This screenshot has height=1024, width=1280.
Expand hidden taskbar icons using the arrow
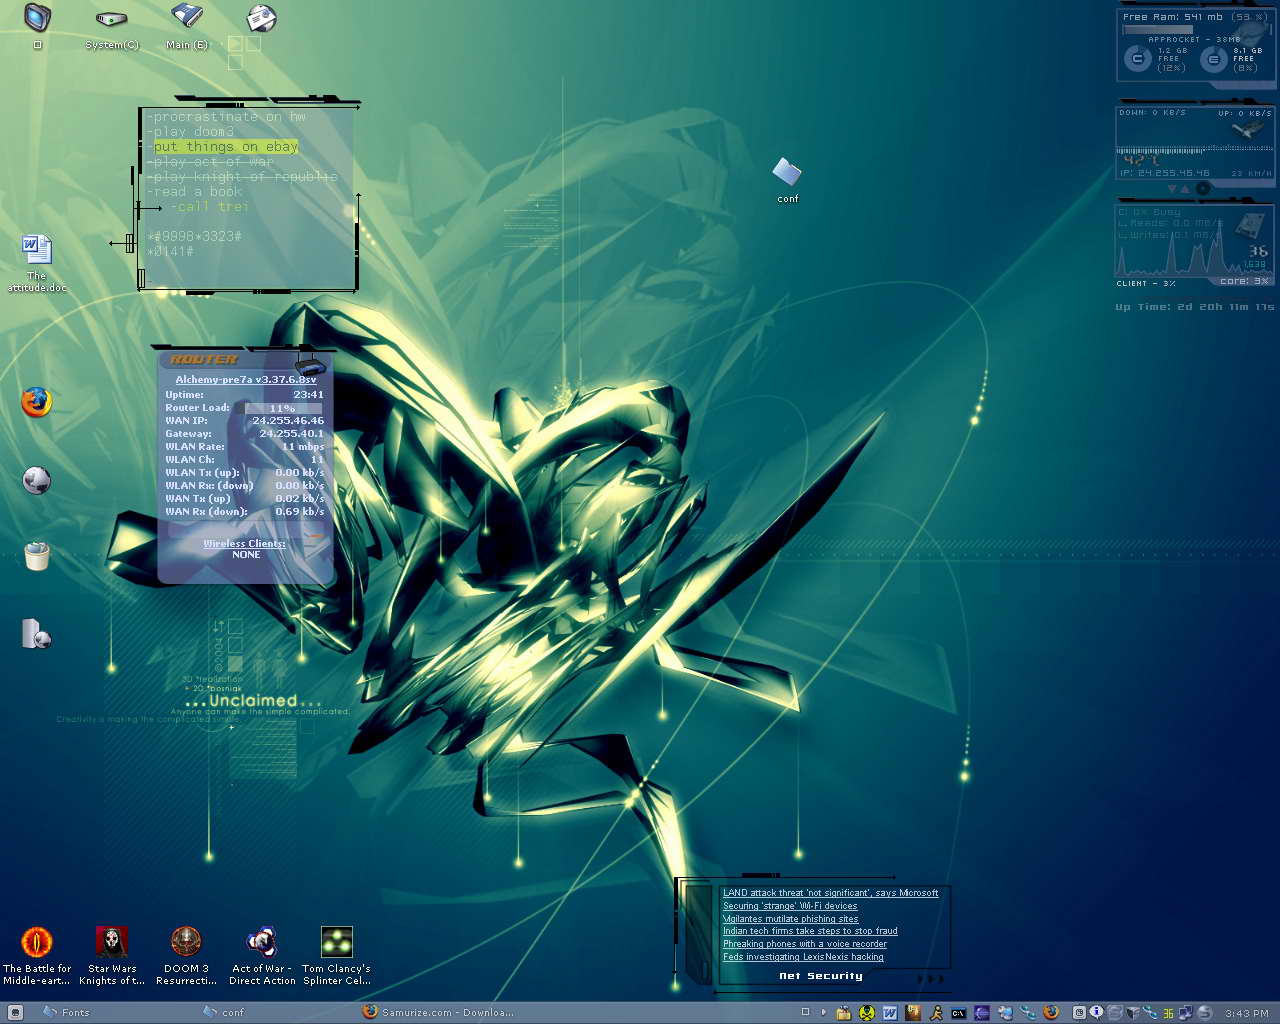tap(824, 1012)
